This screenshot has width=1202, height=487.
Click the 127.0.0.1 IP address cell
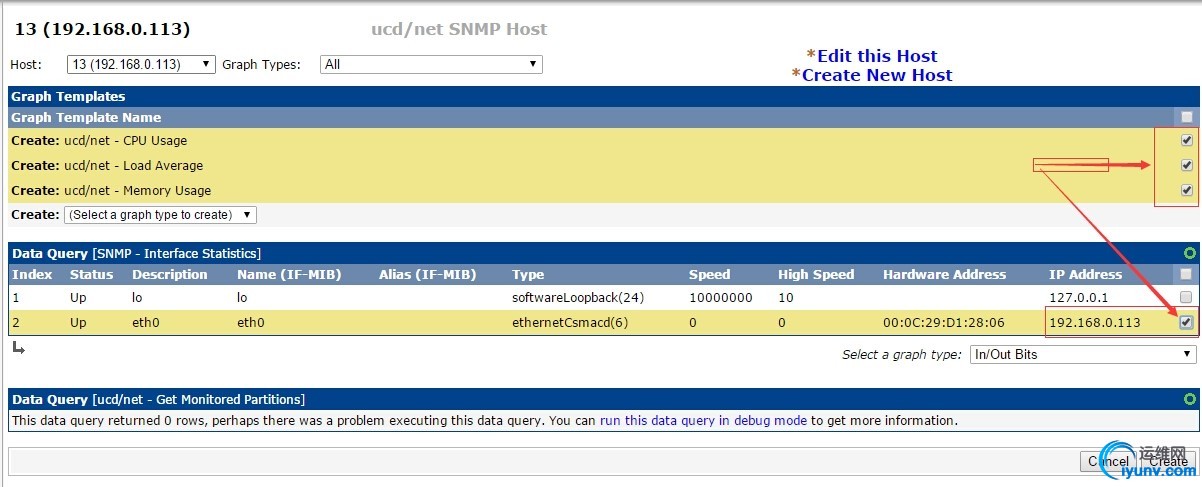pos(1079,298)
